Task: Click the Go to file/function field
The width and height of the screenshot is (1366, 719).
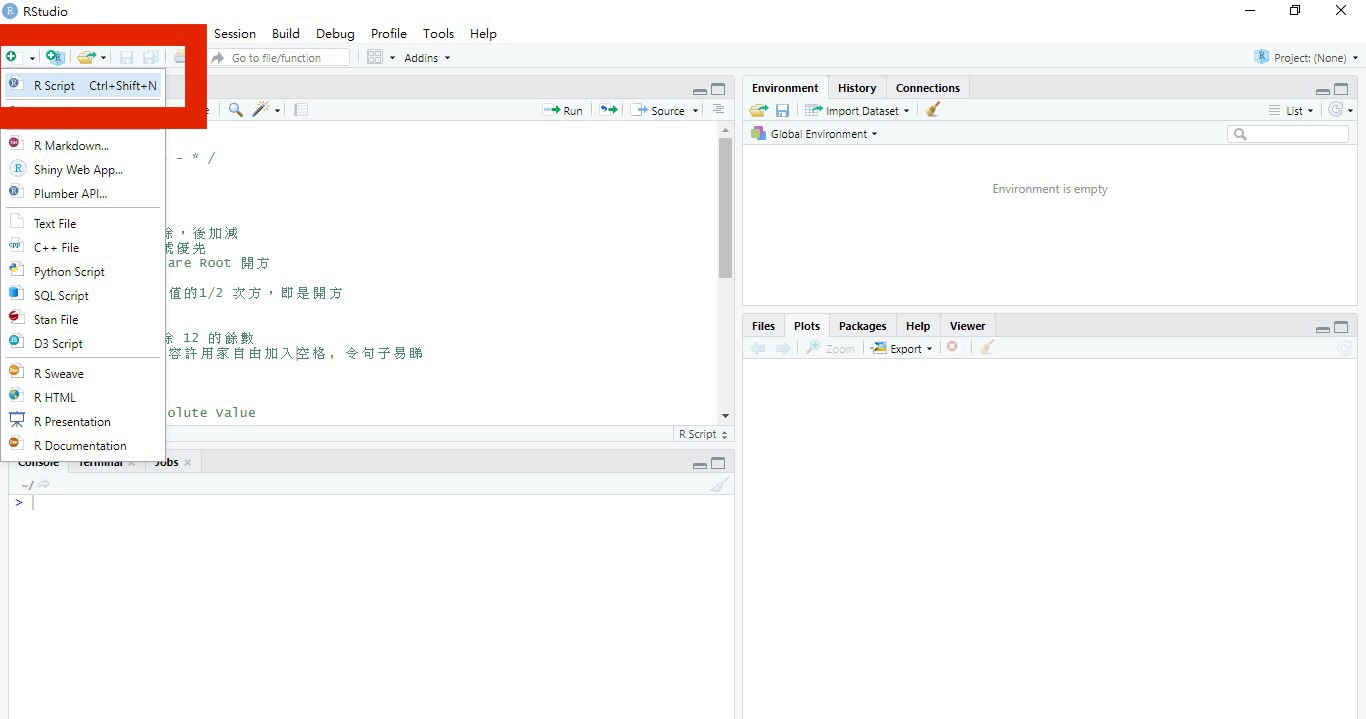Action: coord(280,58)
